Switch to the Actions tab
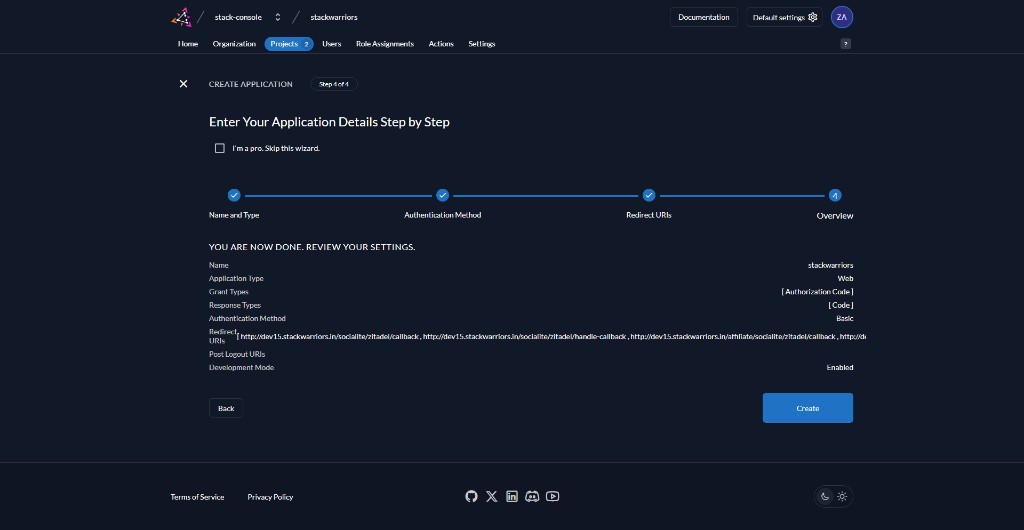The width and height of the screenshot is (1024, 530). pyautogui.click(x=441, y=44)
